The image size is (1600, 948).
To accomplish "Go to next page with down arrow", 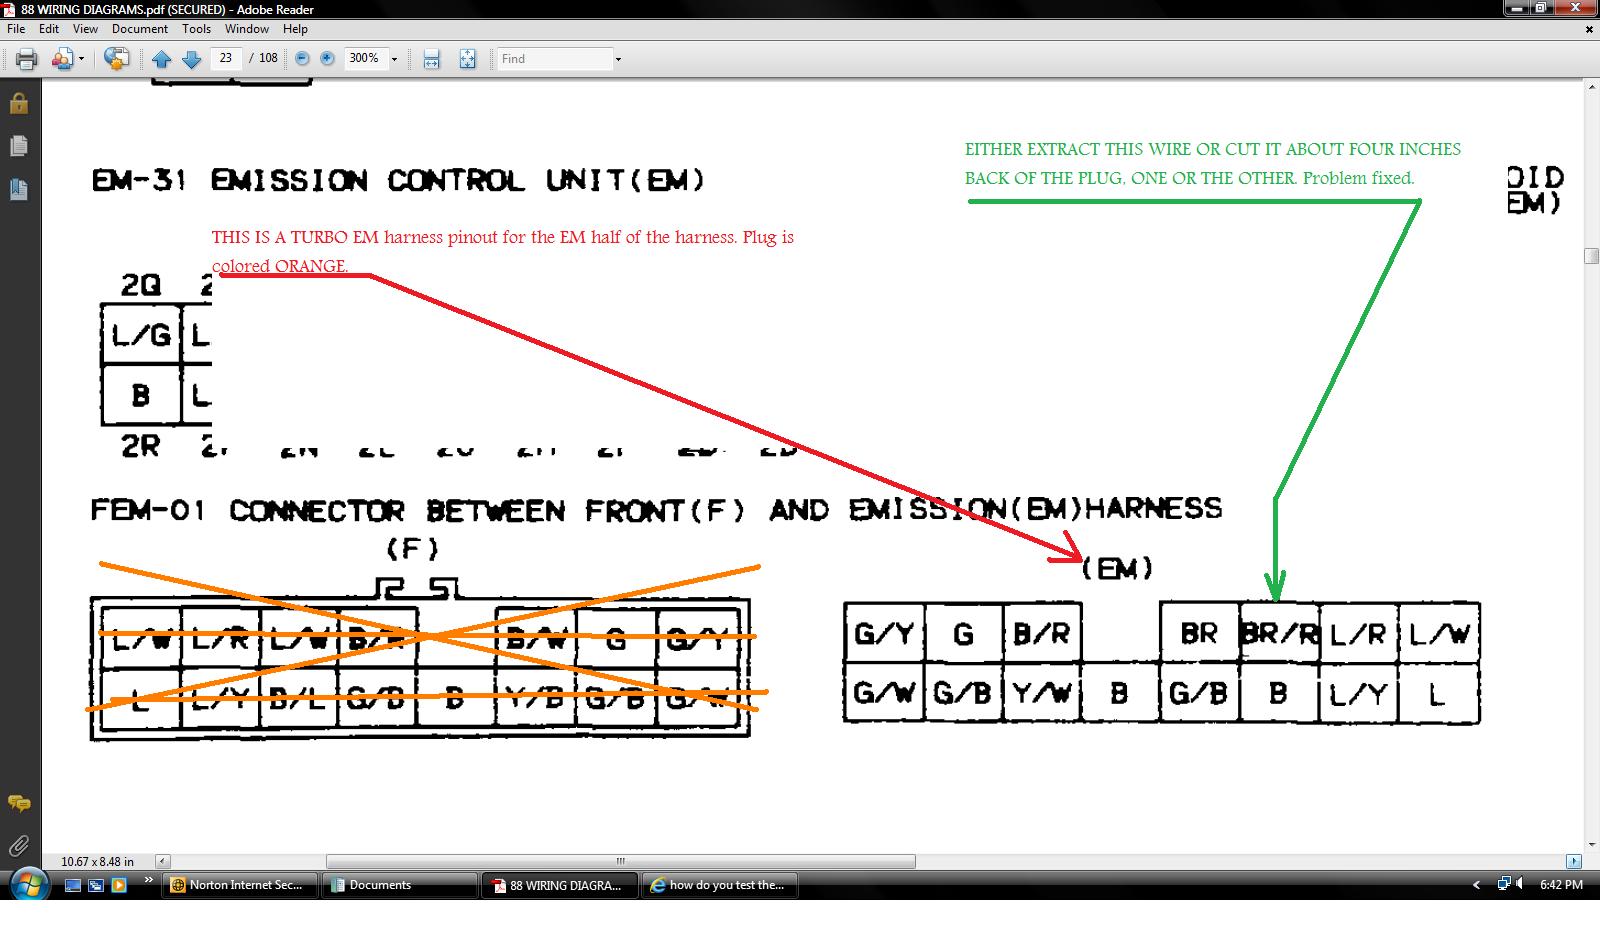I will pos(192,59).
